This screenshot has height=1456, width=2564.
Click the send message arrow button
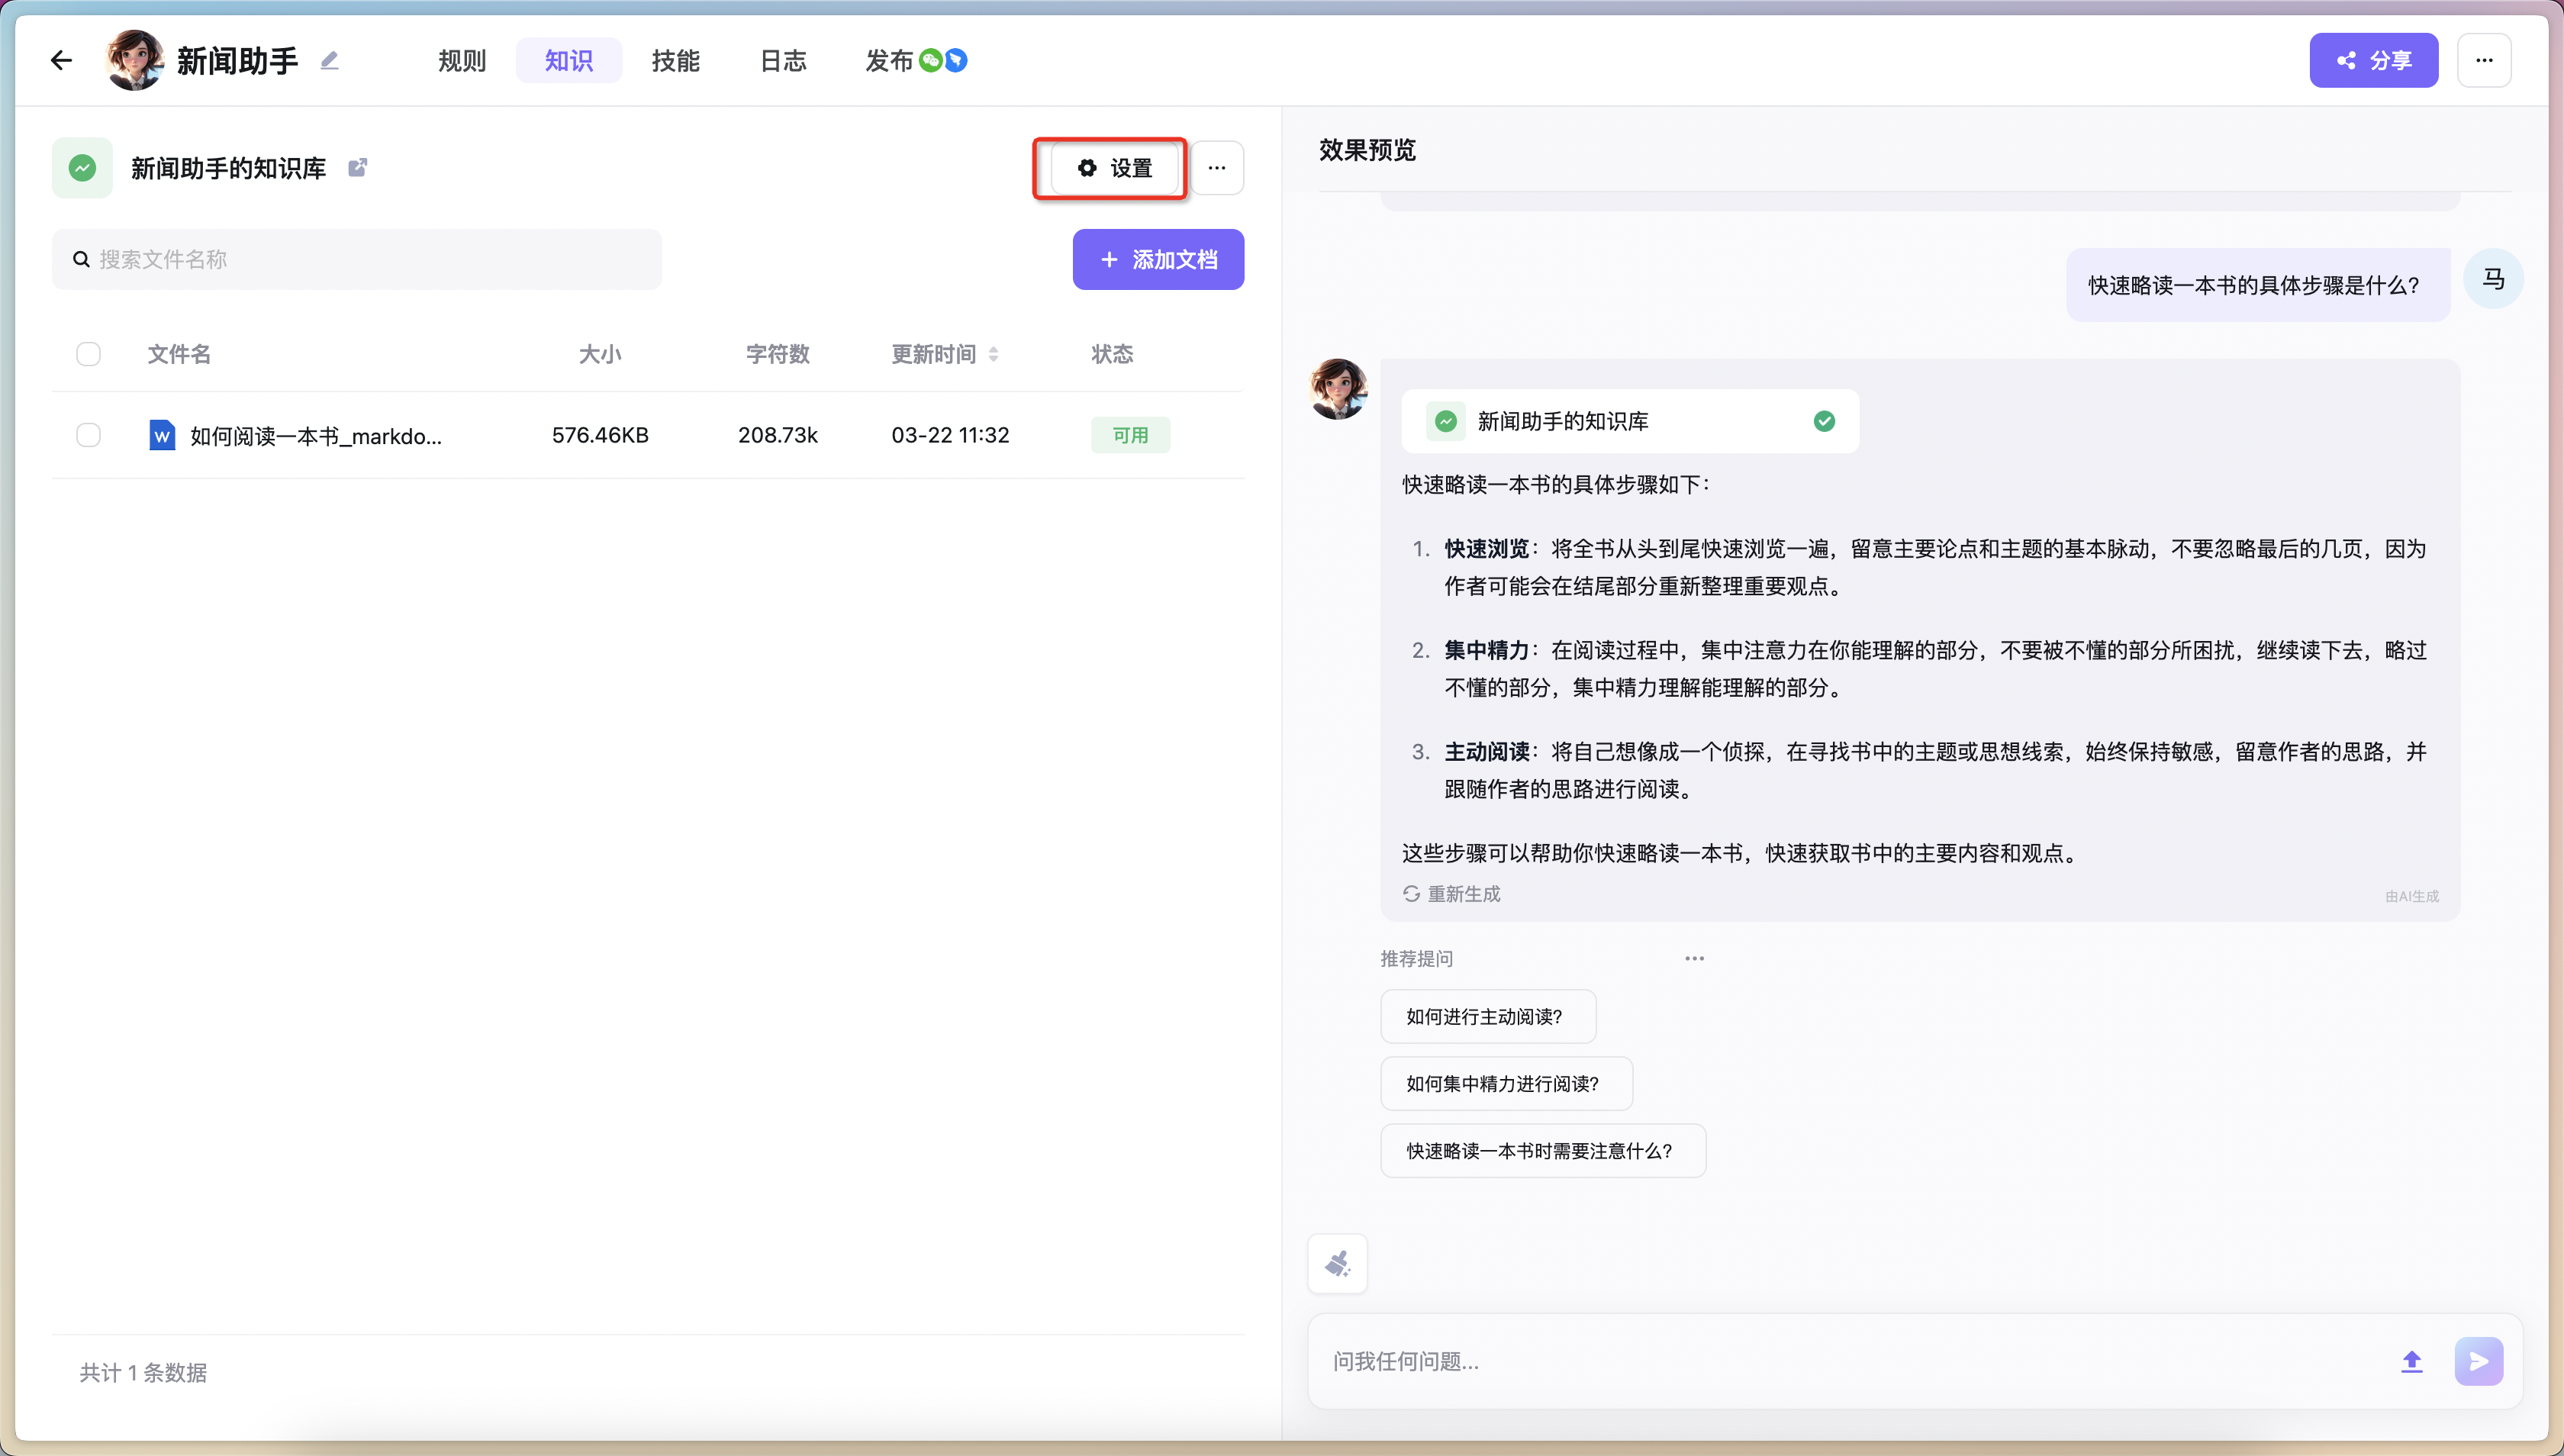click(2479, 1362)
